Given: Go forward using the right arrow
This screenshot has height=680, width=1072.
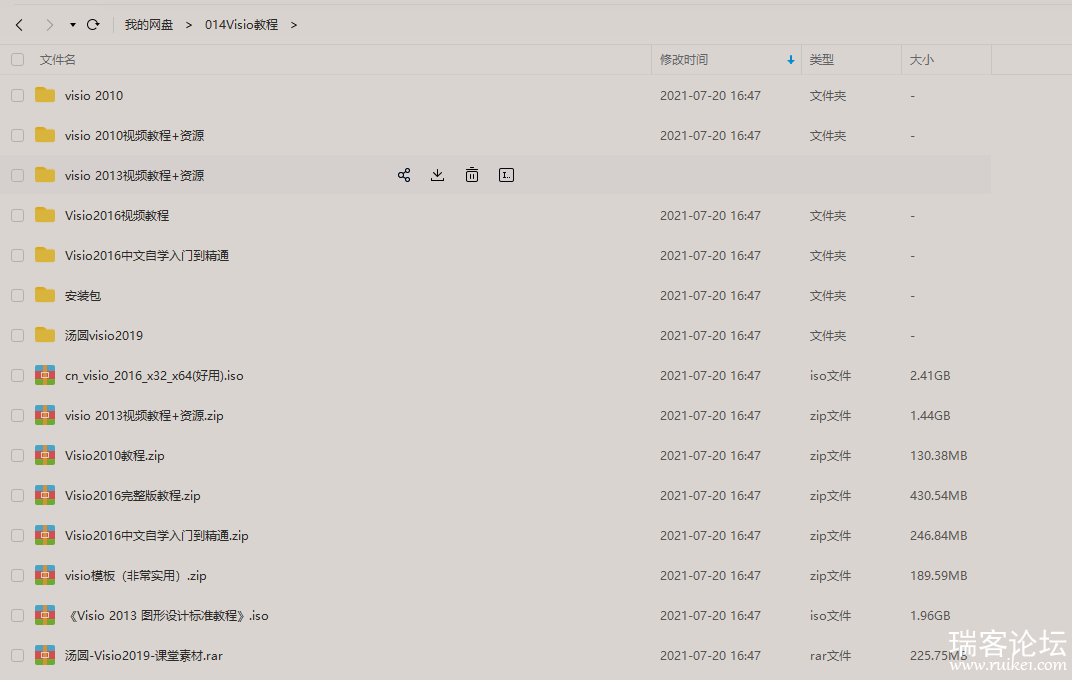Looking at the screenshot, I should pos(49,25).
